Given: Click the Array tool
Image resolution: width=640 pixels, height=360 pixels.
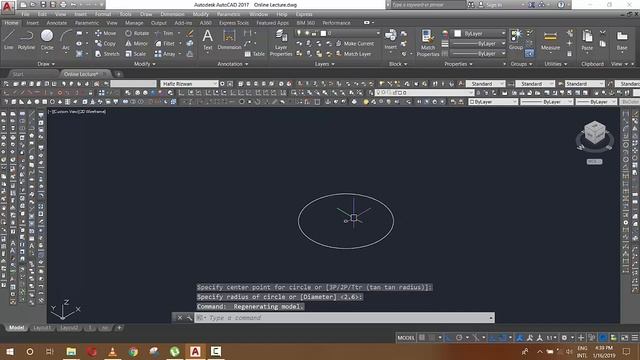Looking at the screenshot, I should pos(165,53).
